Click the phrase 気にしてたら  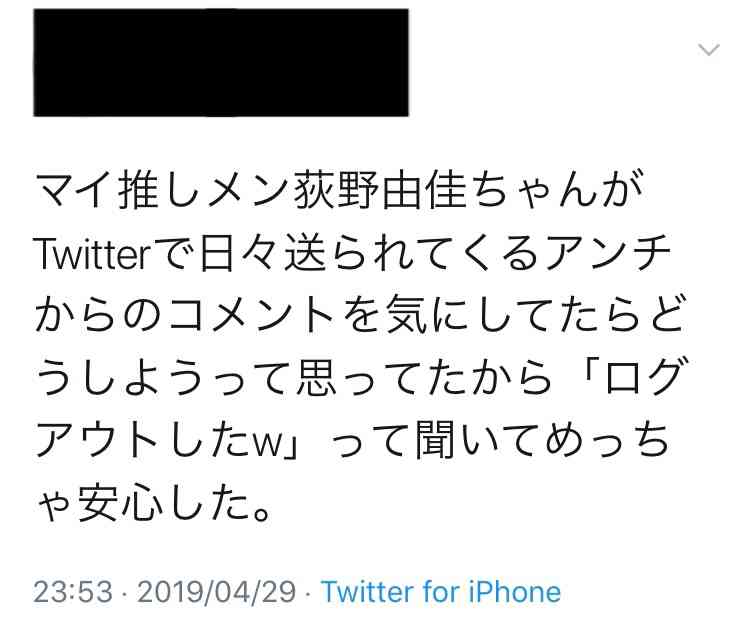(513, 315)
